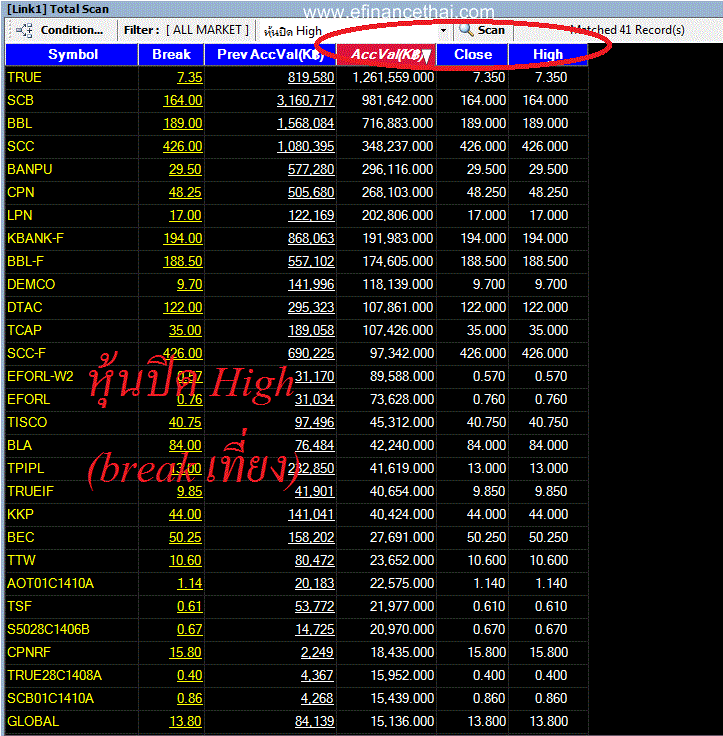
Task: Select the BBL symbol
Action: (x=20, y=123)
